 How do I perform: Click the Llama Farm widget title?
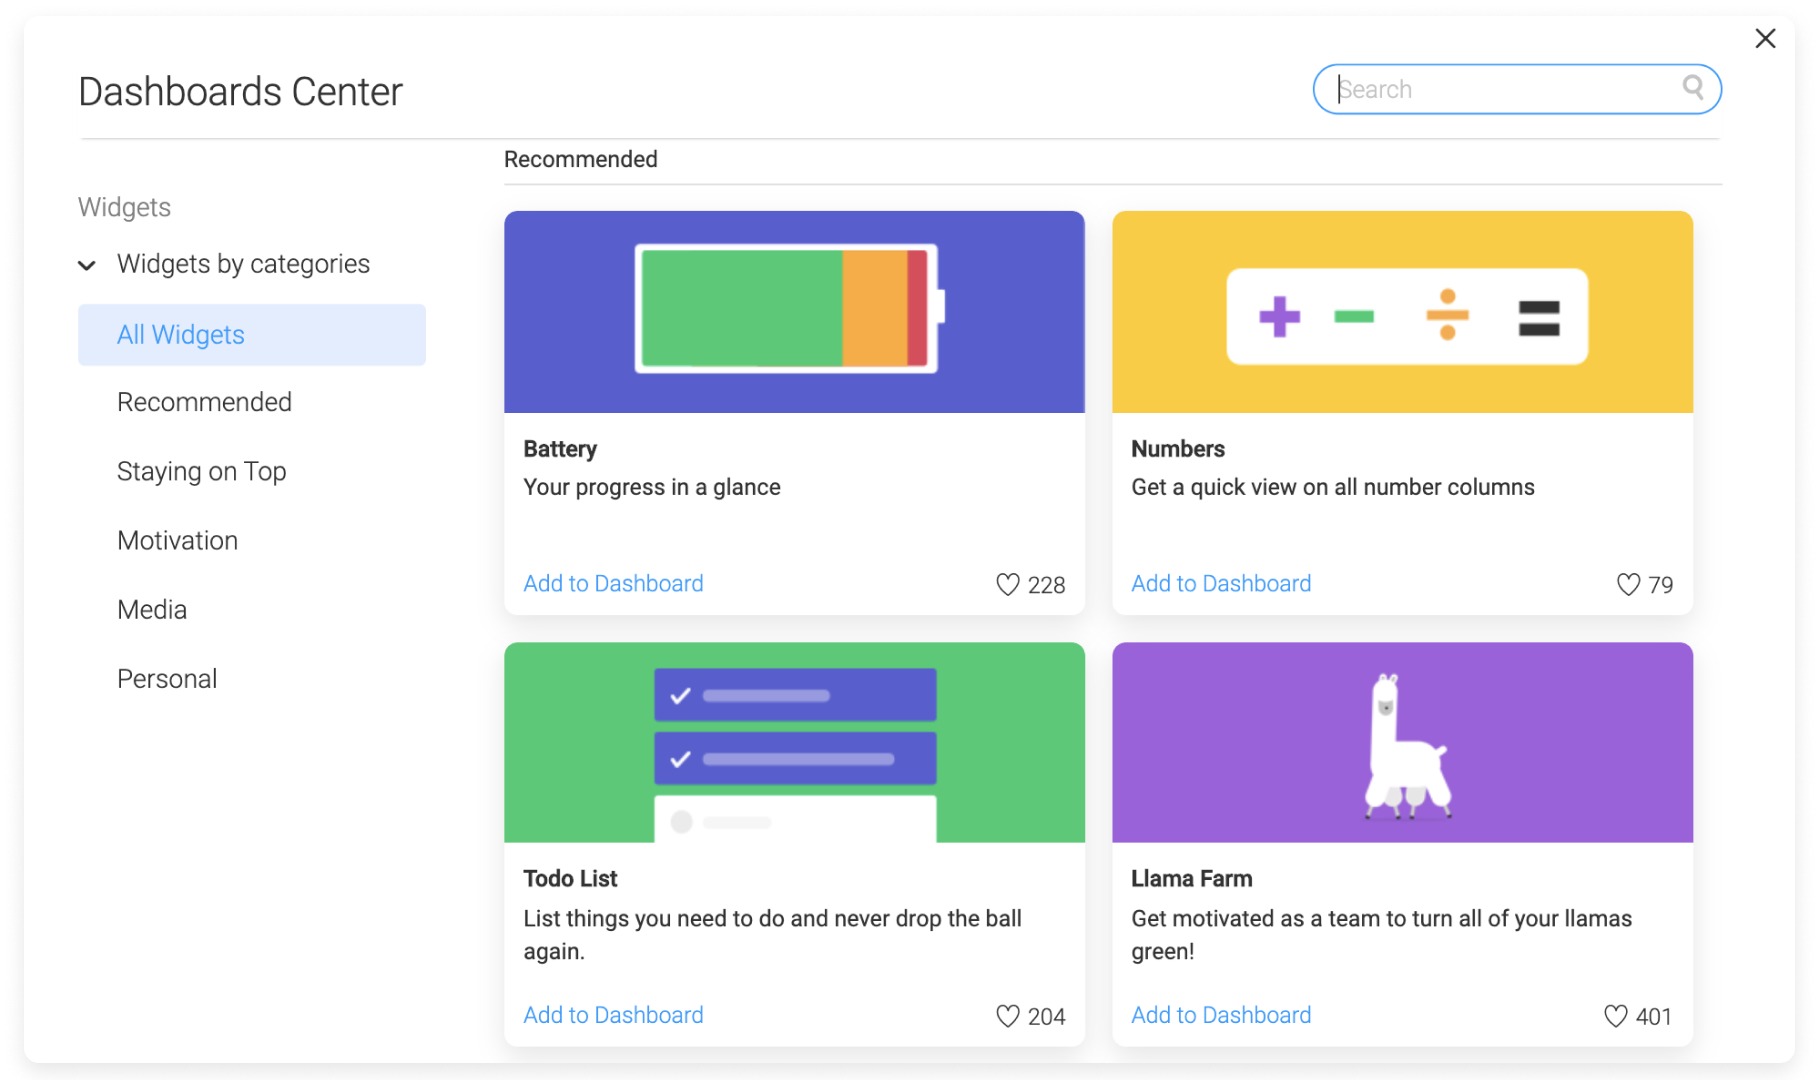coord(1191,879)
